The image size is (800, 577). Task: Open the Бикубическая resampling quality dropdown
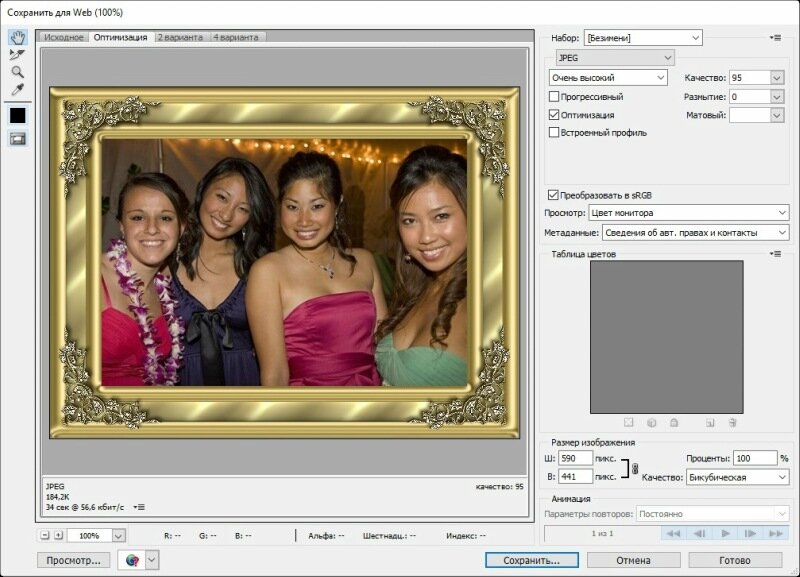click(x=737, y=477)
